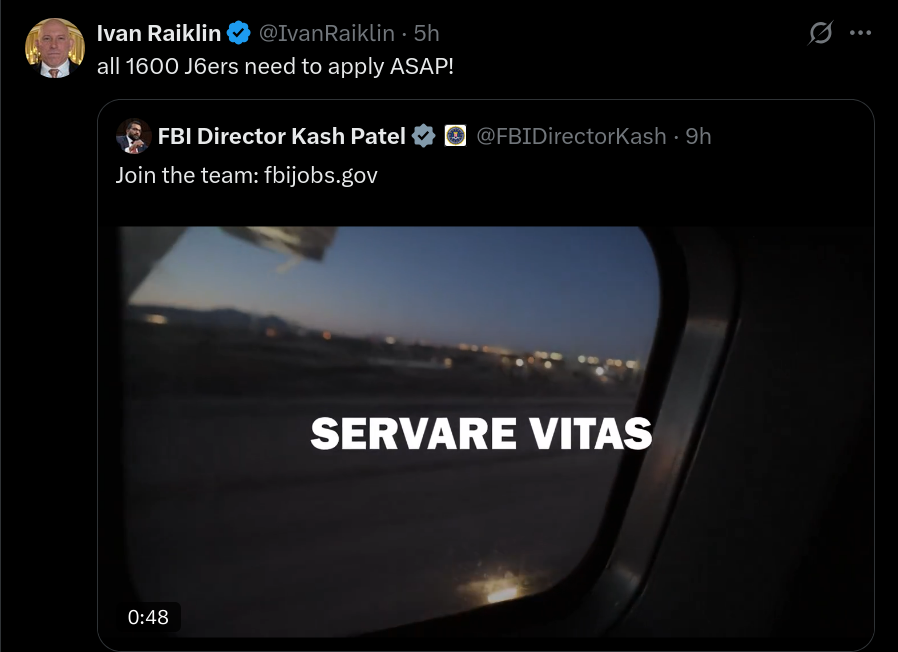This screenshot has height=652, width=898.
Task: Open the @IvanRaiklin handle link
Action: point(326,33)
